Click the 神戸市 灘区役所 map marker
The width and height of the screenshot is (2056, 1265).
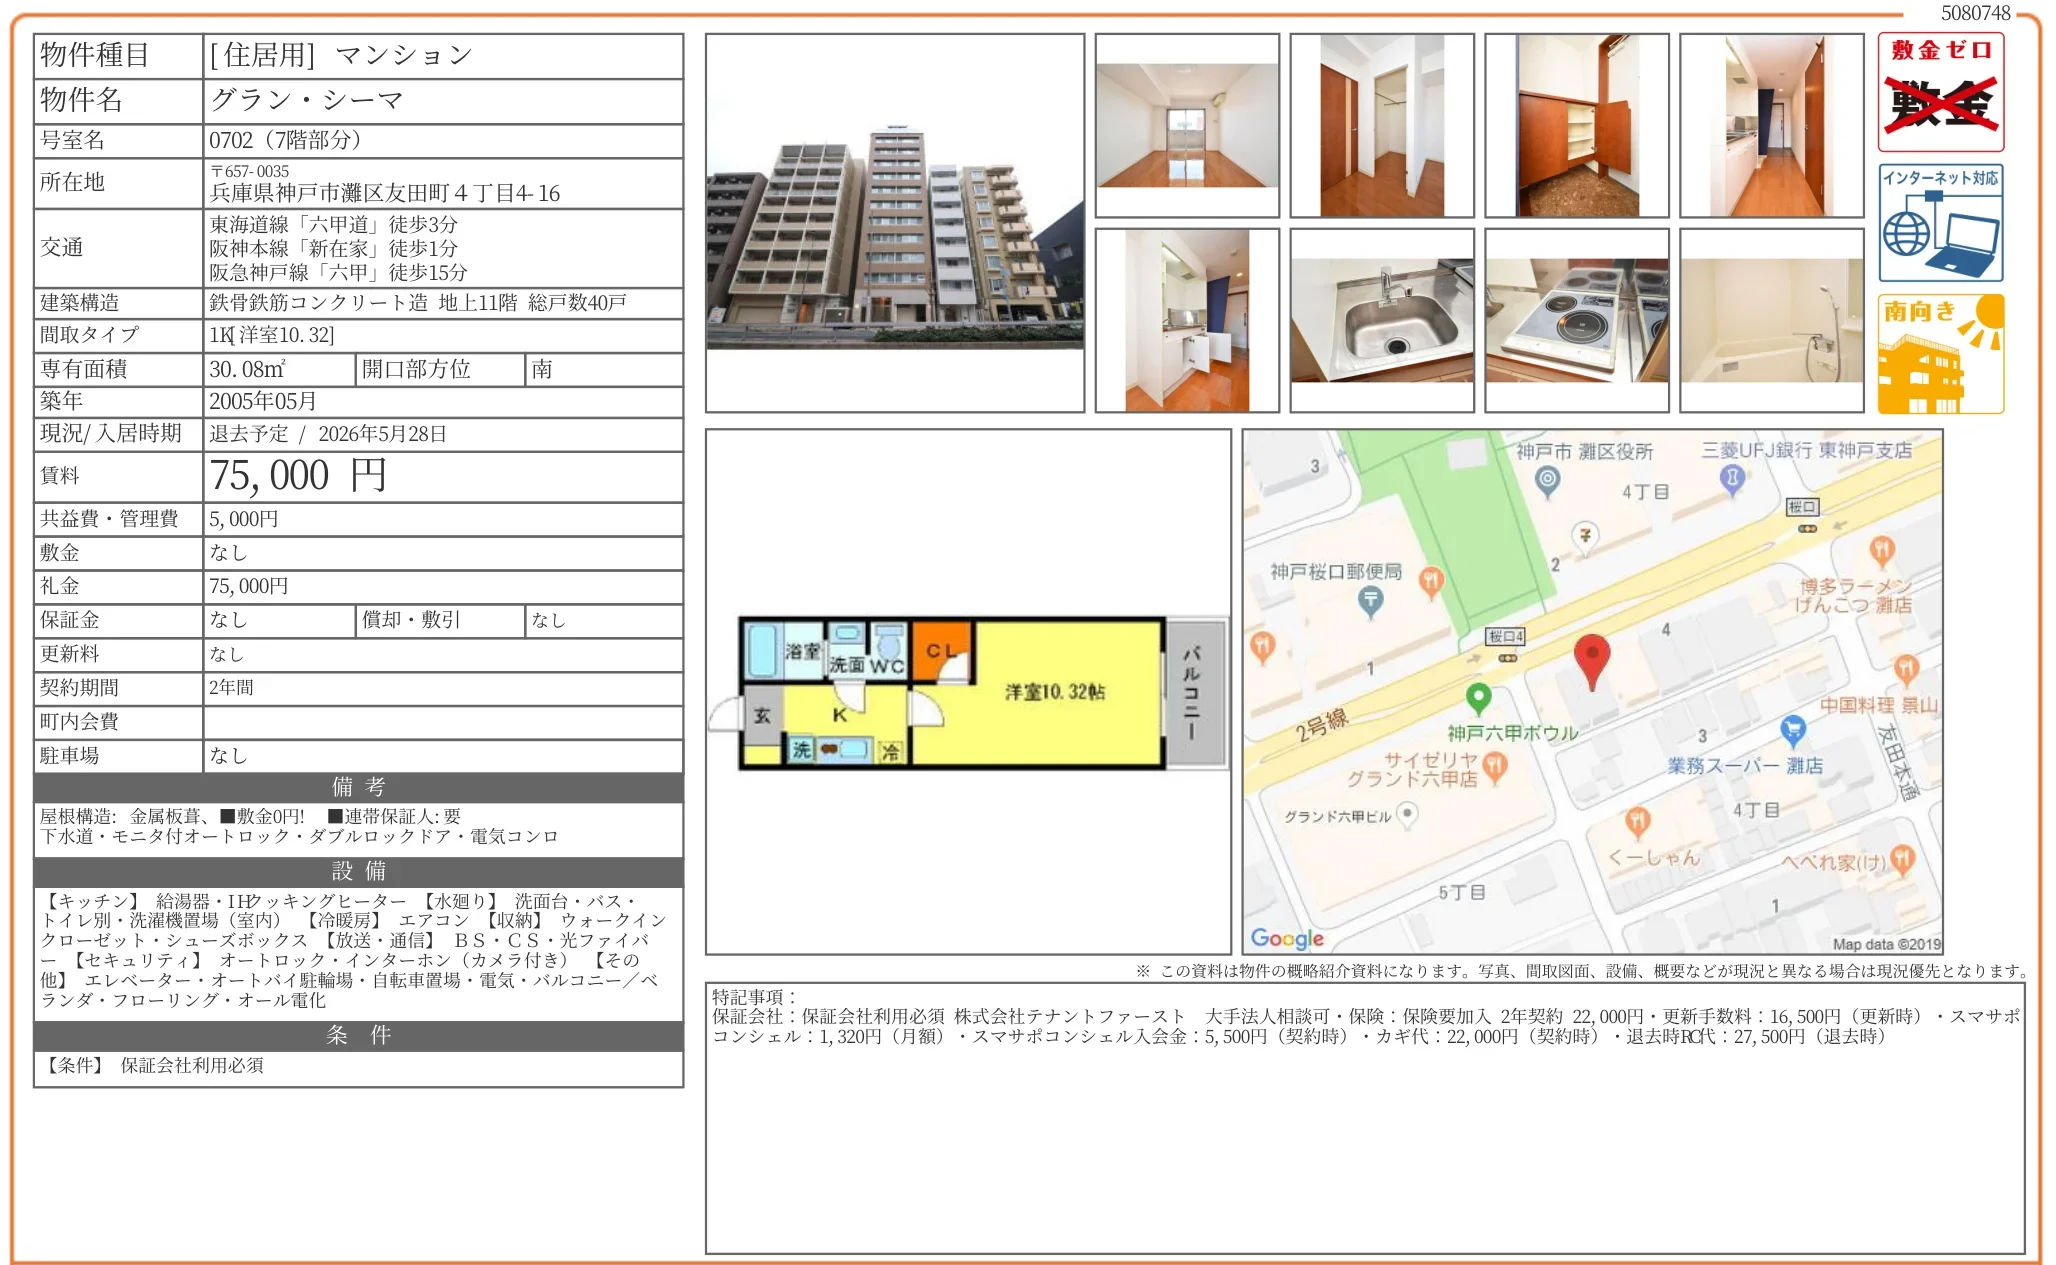1547,480
